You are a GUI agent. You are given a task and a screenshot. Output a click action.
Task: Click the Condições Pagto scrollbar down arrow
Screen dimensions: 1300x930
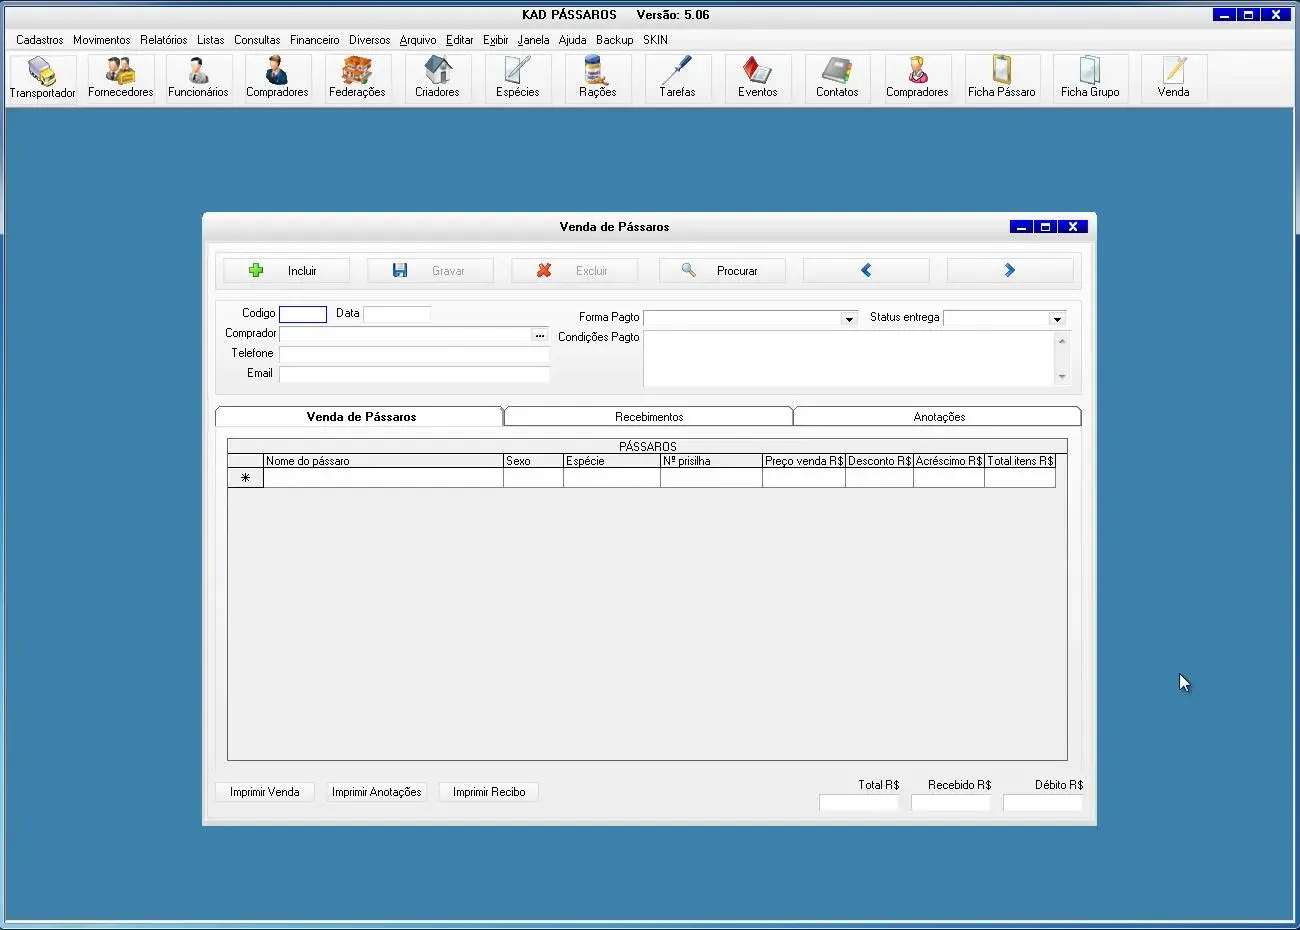point(1062,377)
